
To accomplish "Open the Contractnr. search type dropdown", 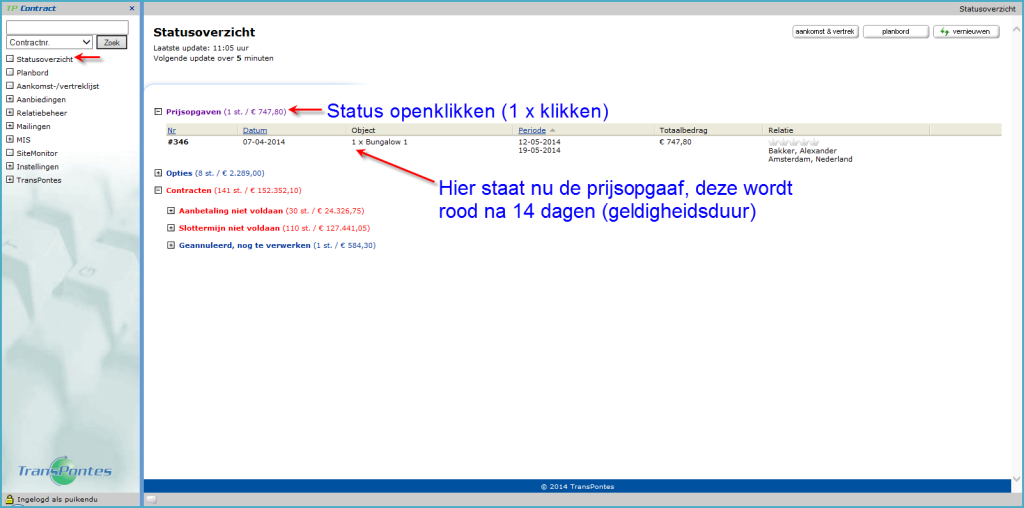I will tap(50, 43).
